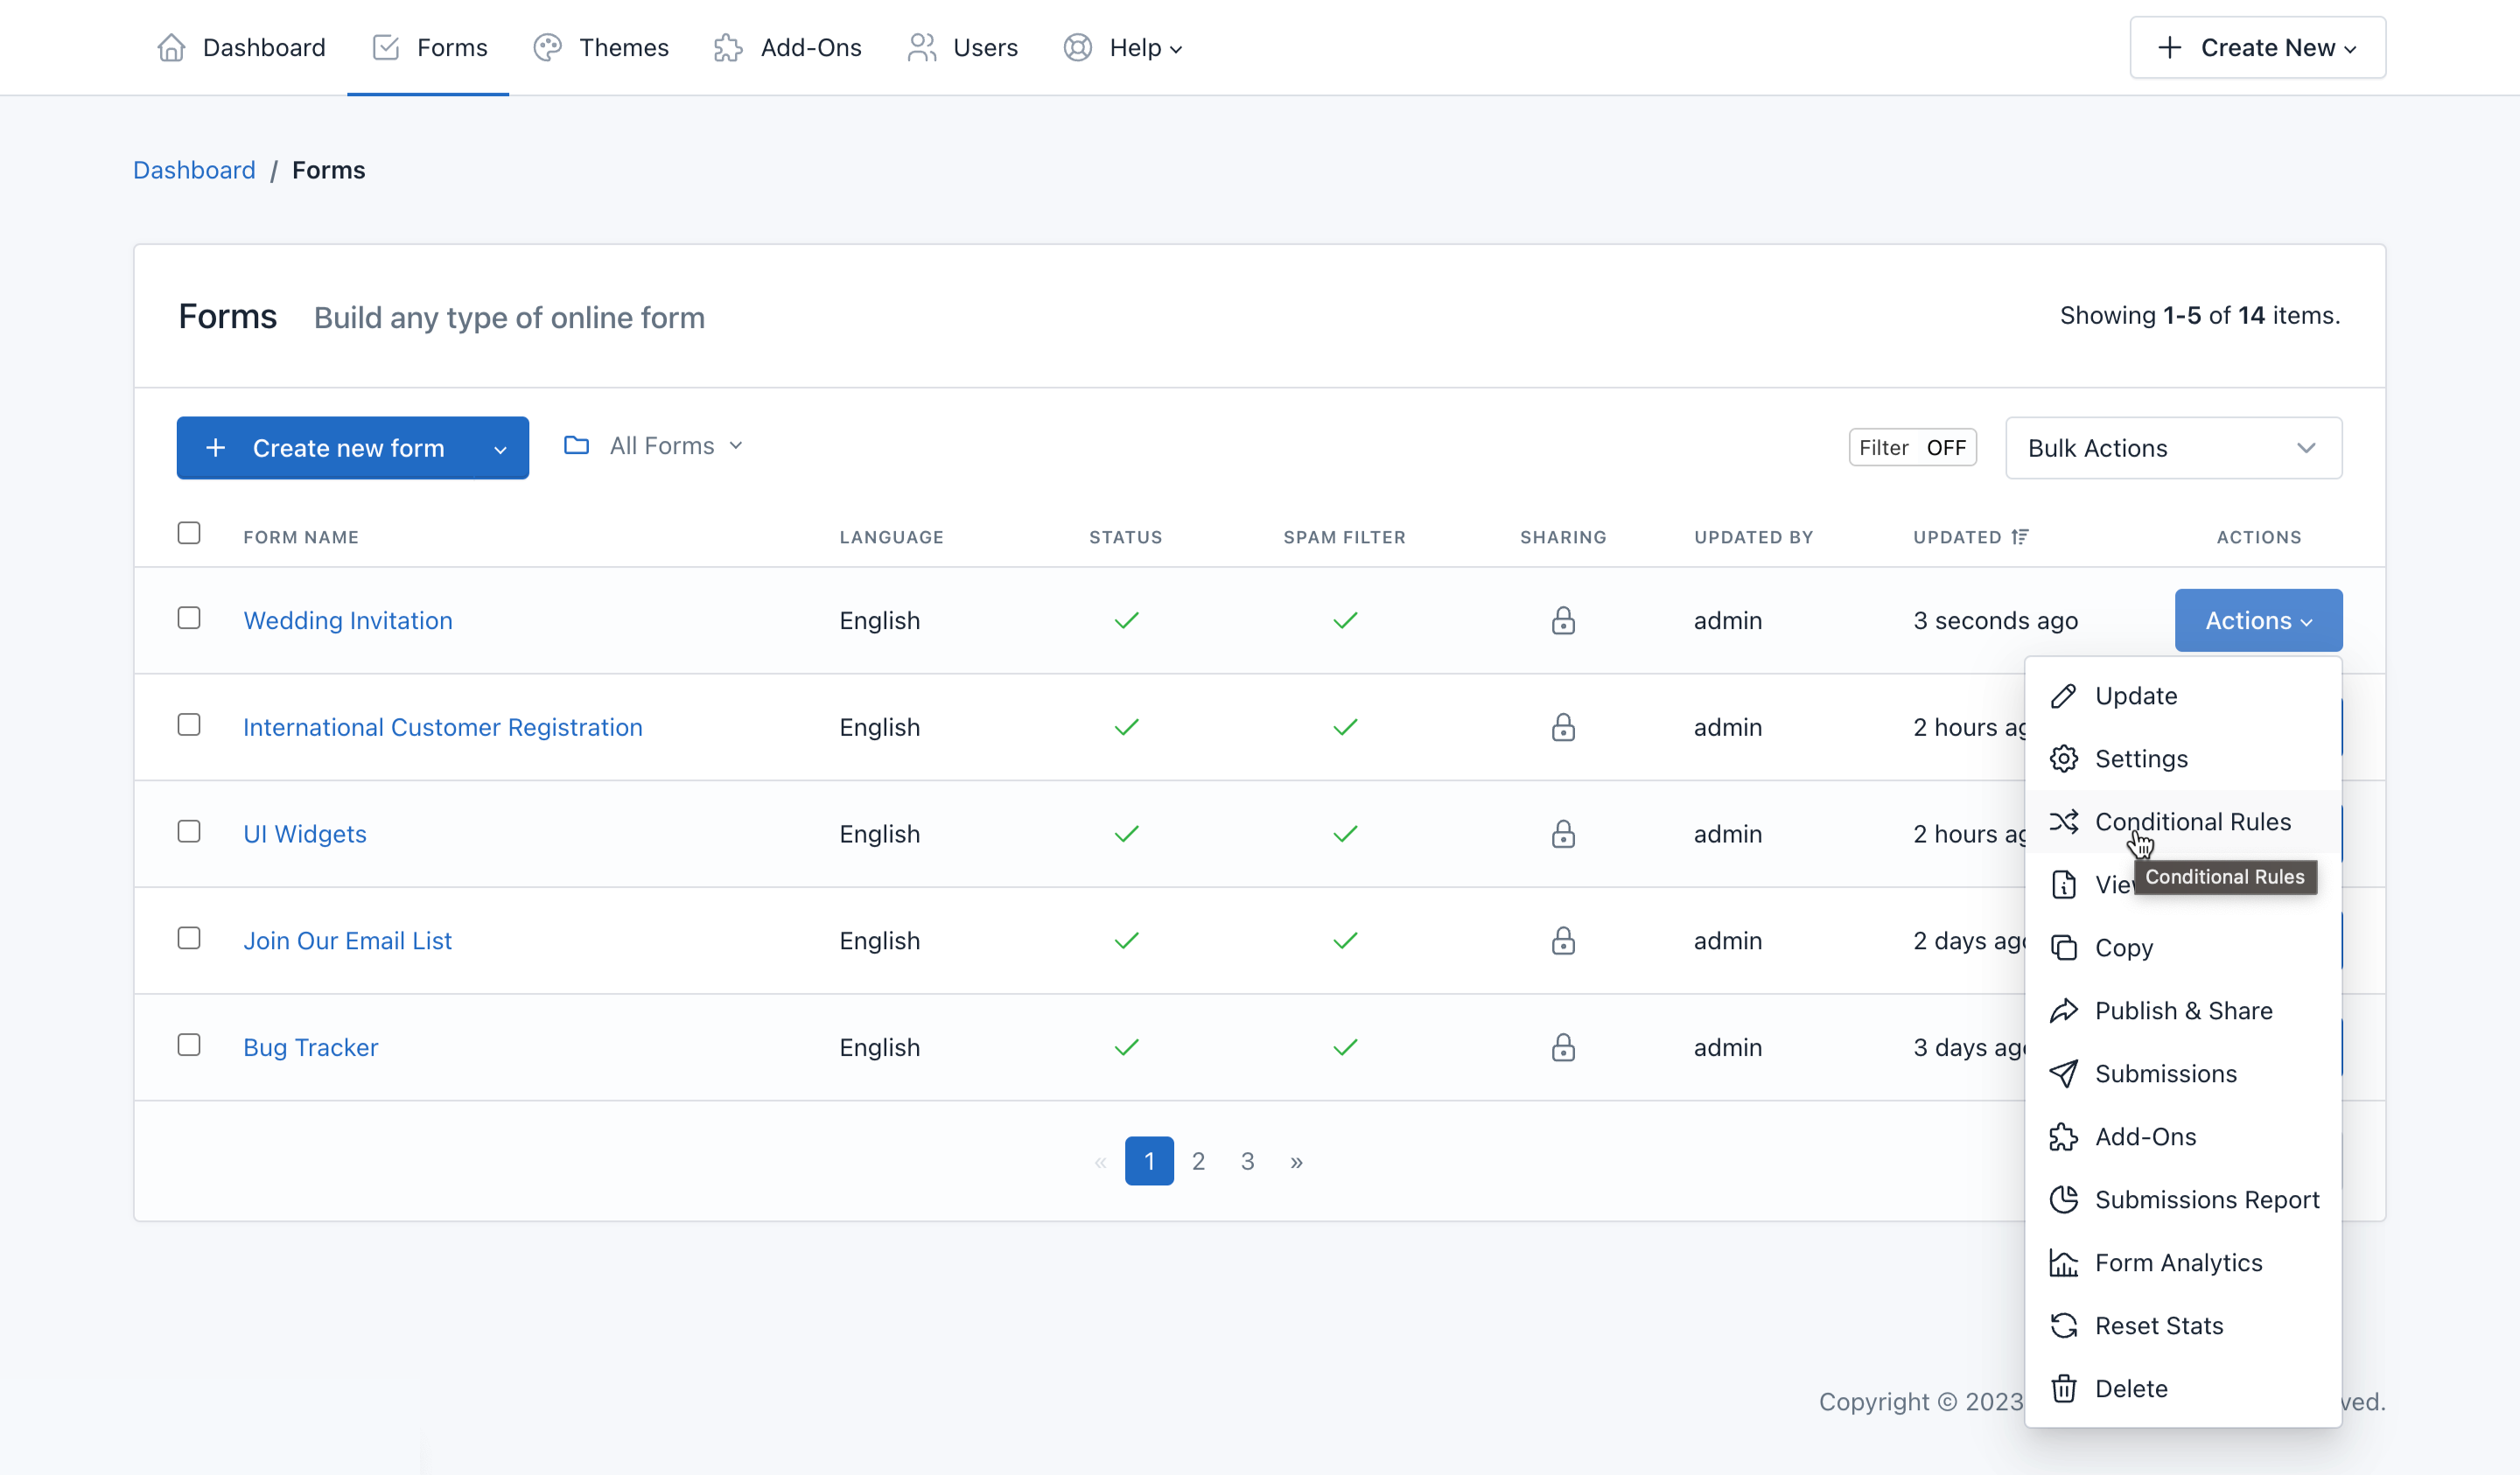Select Submissions Report from actions menu
Screen dimensions: 2520x1475
point(2208,1199)
